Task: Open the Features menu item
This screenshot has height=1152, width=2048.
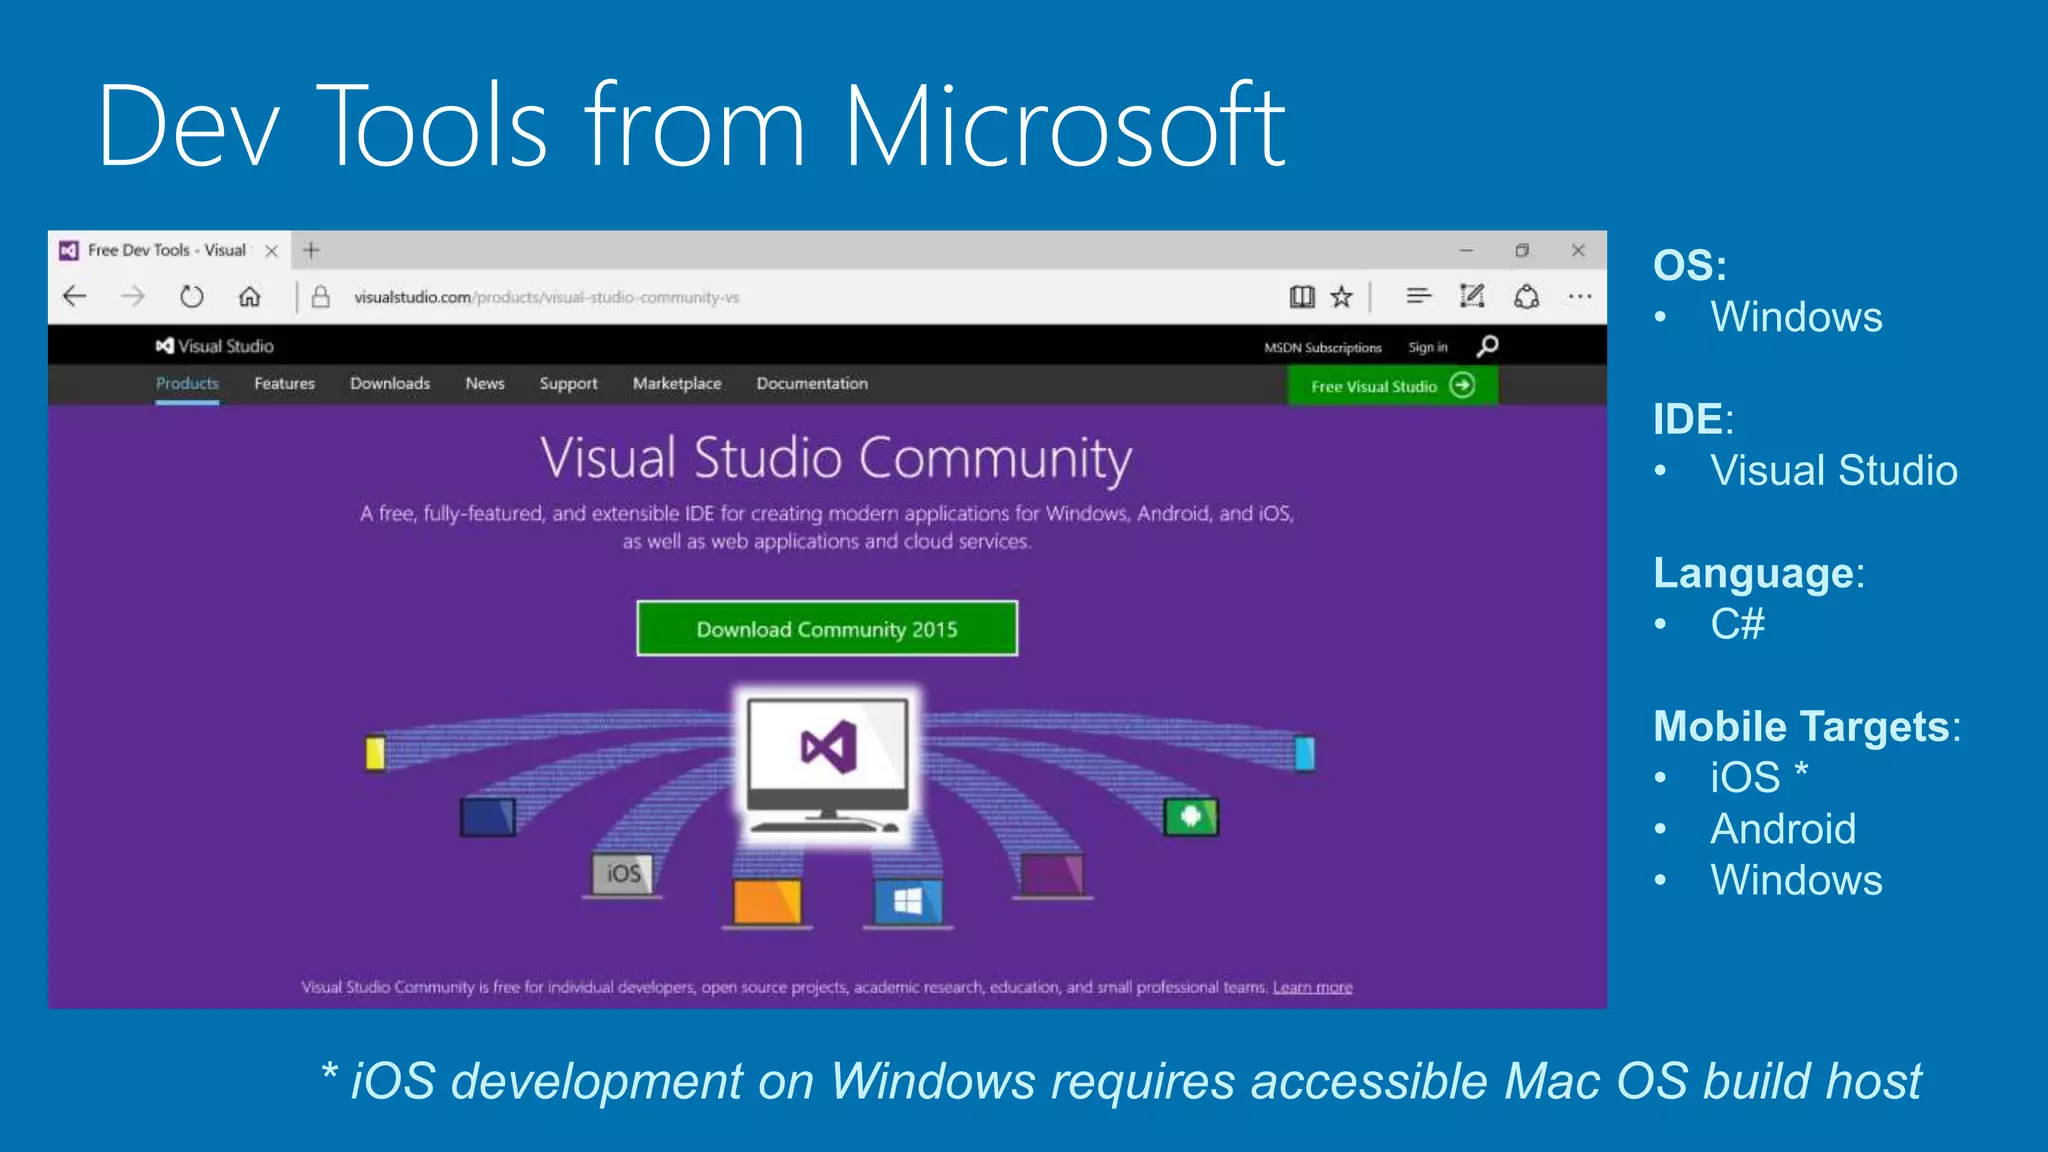Action: coord(284,384)
